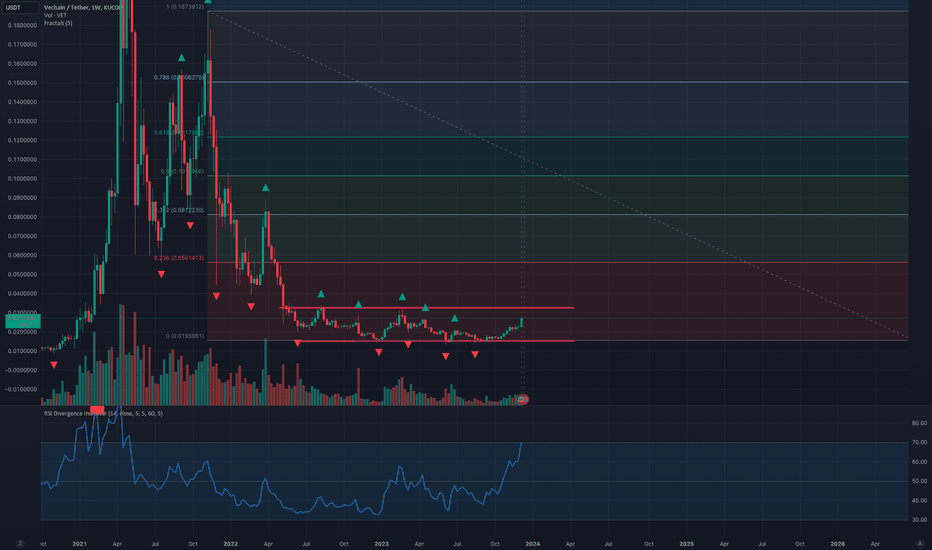Select the Vol · VET indicator legend
932x550 pixels.
click(x=55, y=15)
